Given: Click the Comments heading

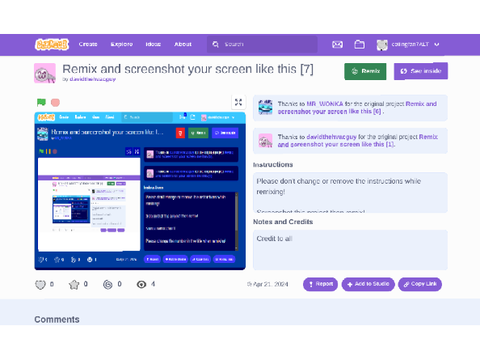Looking at the screenshot, I should 57,319.
